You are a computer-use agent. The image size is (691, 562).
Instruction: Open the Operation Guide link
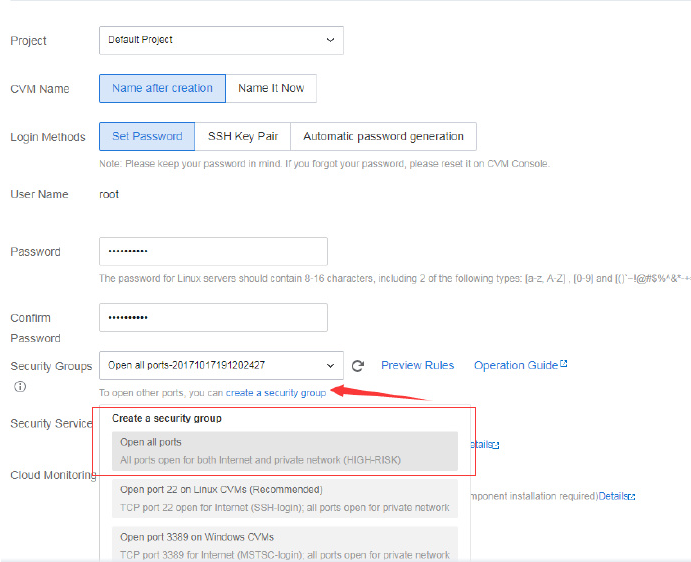coord(515,365)
